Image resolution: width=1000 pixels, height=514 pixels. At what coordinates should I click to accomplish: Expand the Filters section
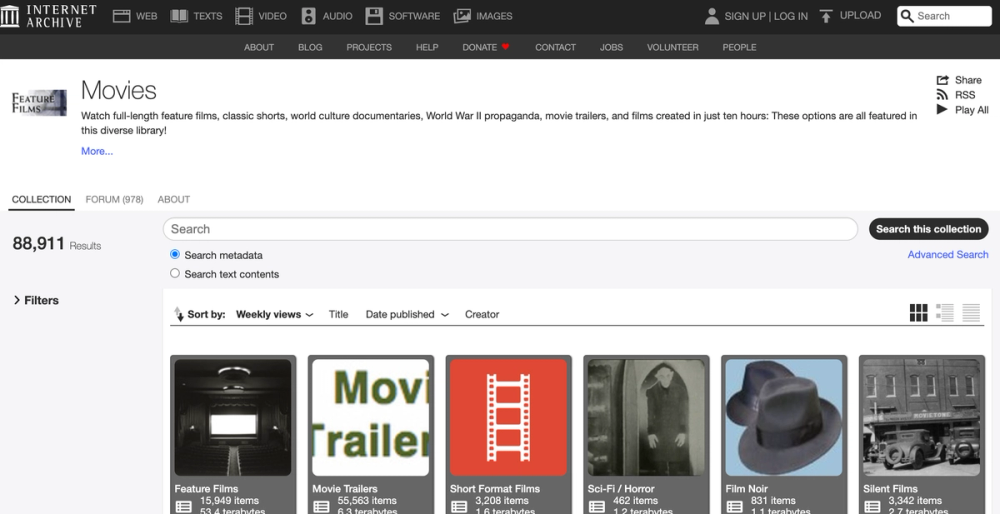coord(36,300)
